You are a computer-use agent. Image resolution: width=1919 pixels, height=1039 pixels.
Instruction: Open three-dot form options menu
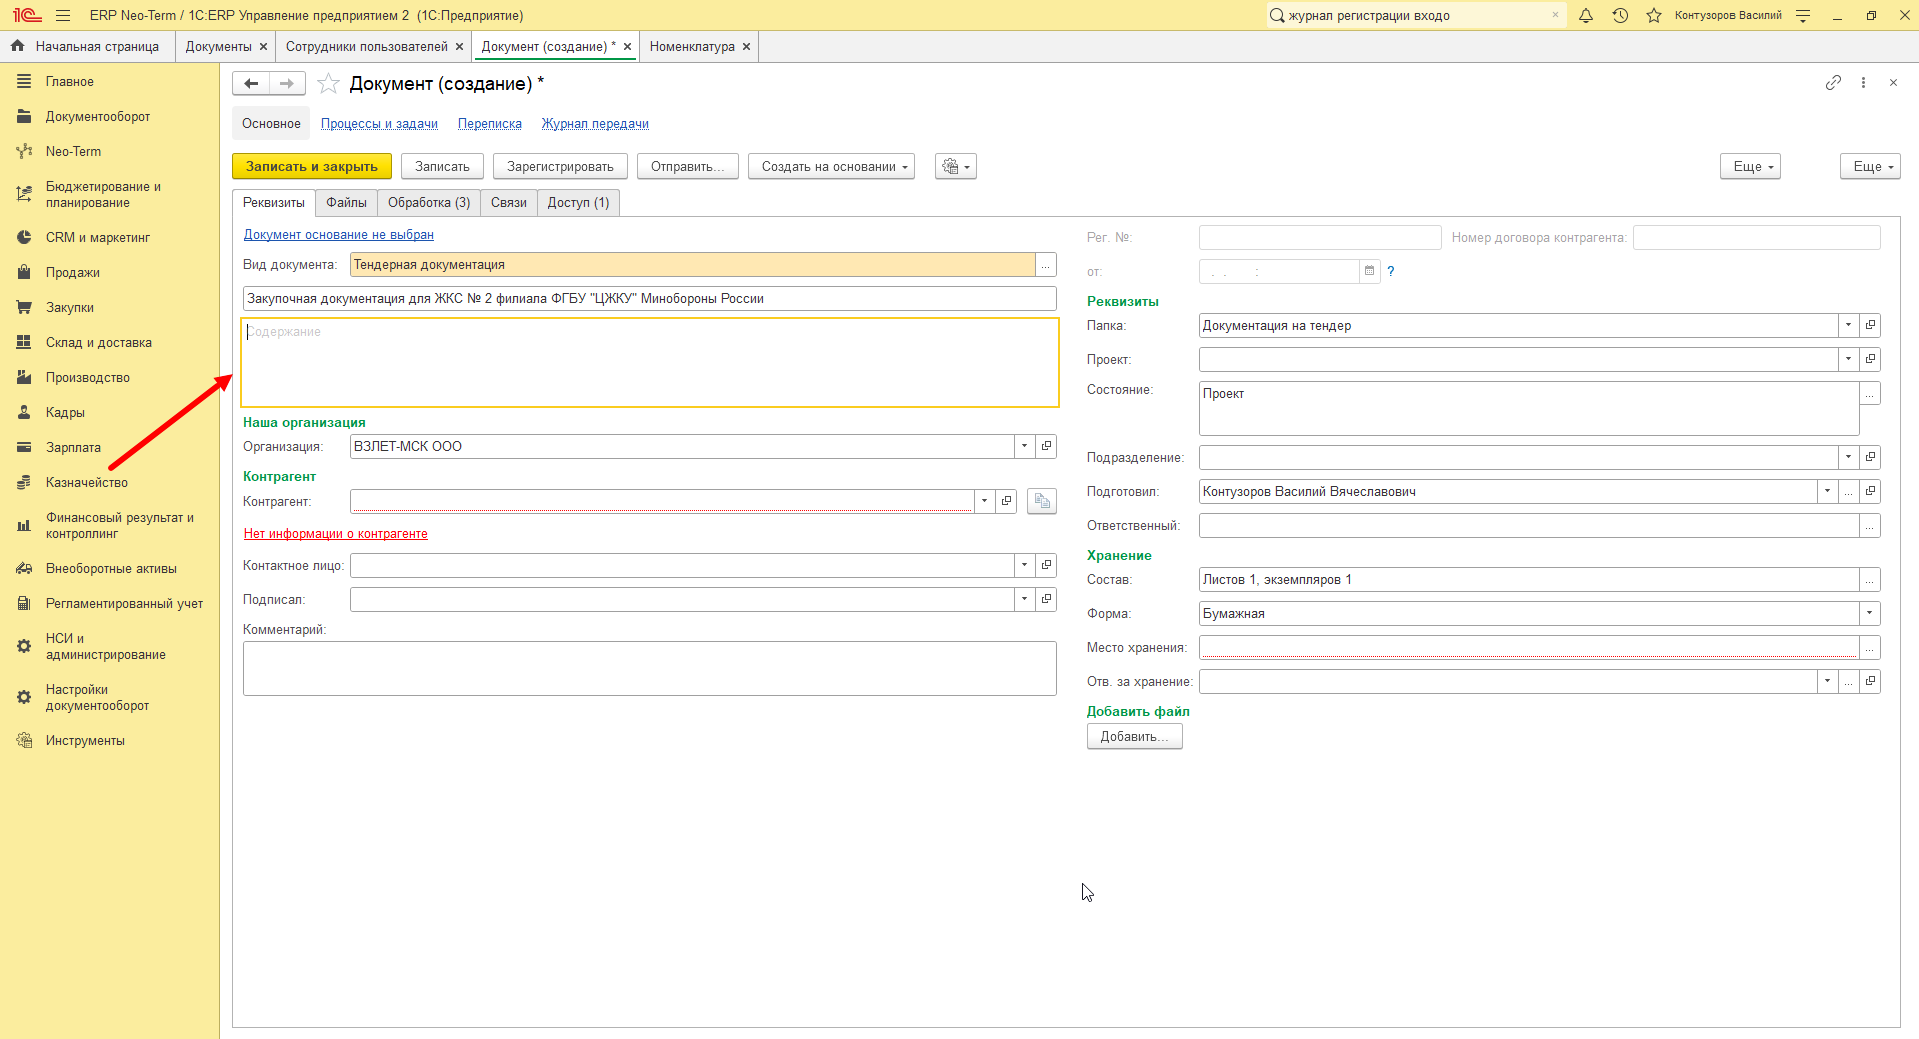[1863, 83]
